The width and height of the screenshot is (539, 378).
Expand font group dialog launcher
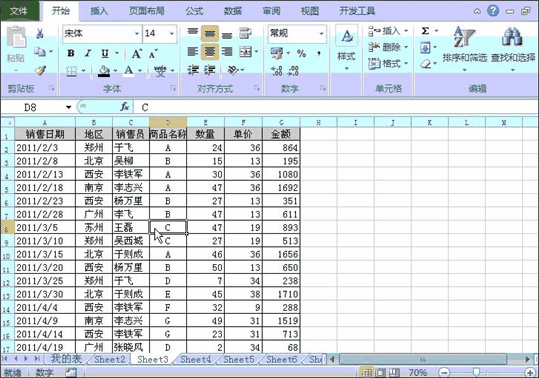point(173,88)
